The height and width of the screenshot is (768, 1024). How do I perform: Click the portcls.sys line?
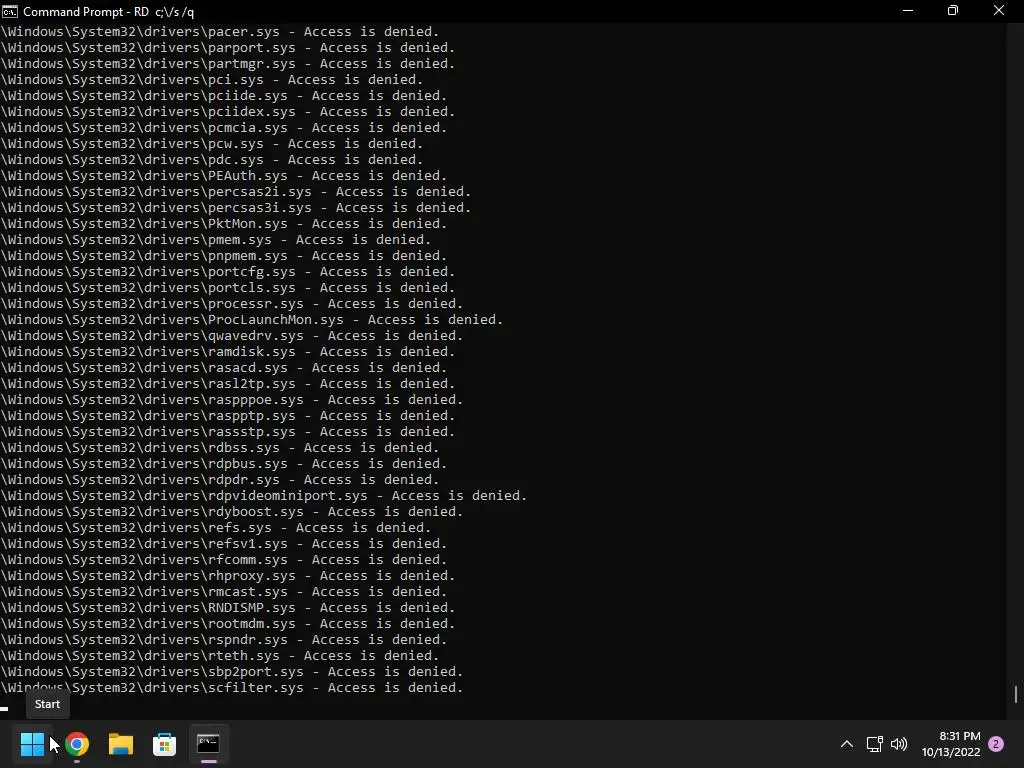(227, 287)
